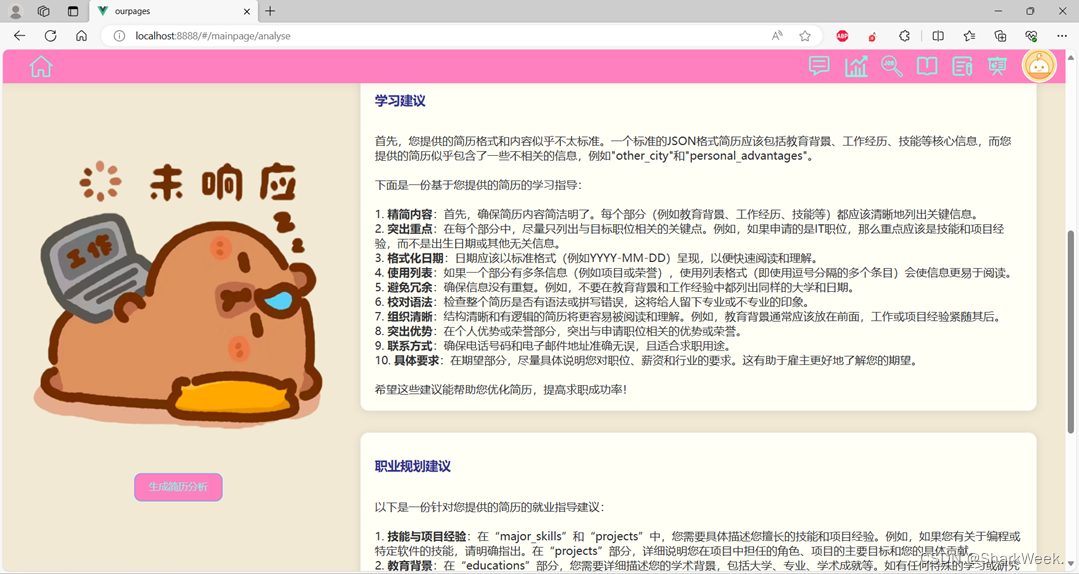
Task: Click the sleeping capybara 未响应 image
Action: pyautogui.click(x=179, y=293)
